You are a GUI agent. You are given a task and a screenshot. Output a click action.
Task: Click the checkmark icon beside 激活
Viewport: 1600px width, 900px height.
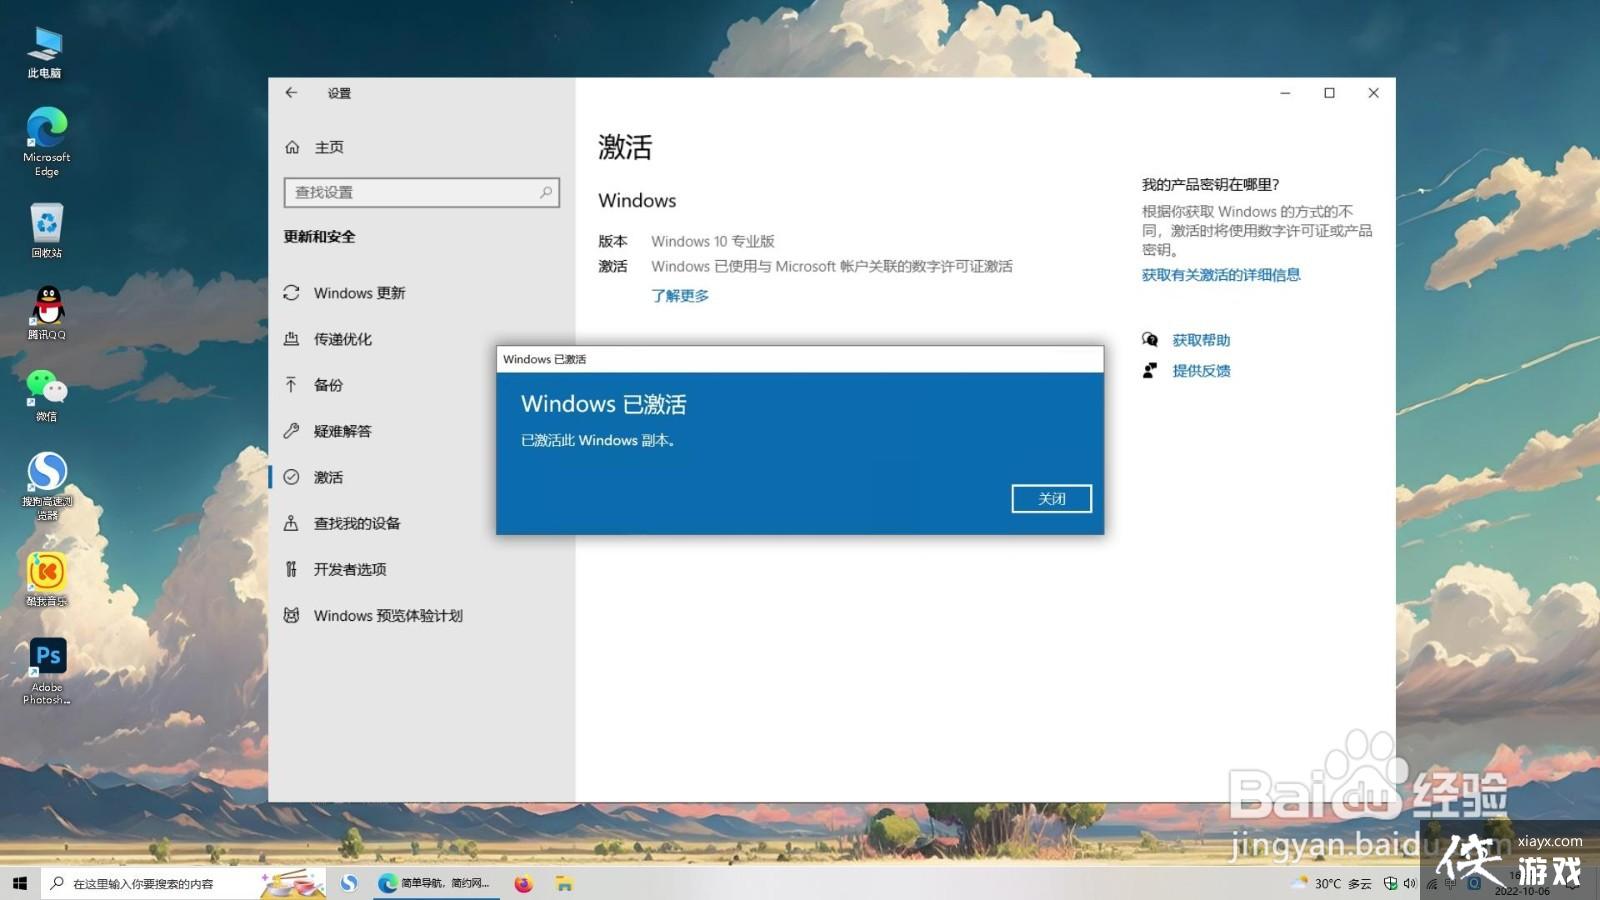click(292, 477)
